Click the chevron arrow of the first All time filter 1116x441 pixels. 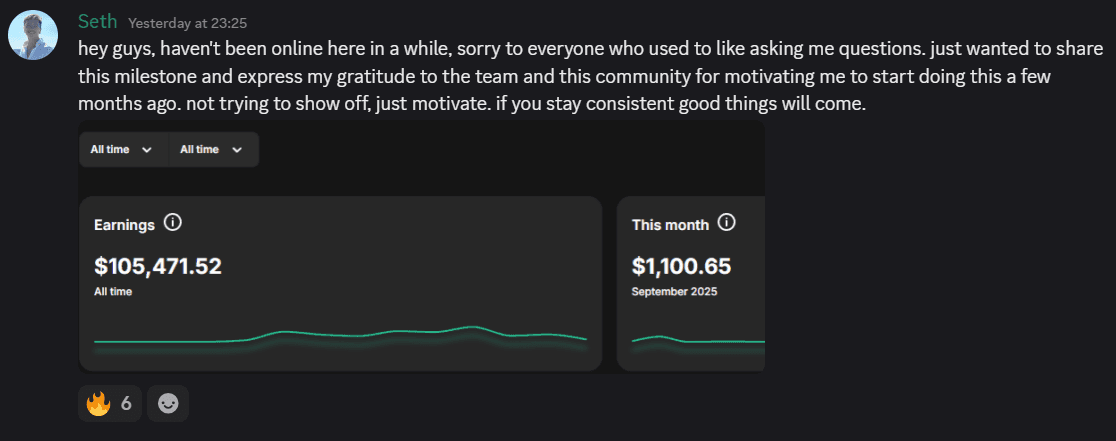(147, 150)
